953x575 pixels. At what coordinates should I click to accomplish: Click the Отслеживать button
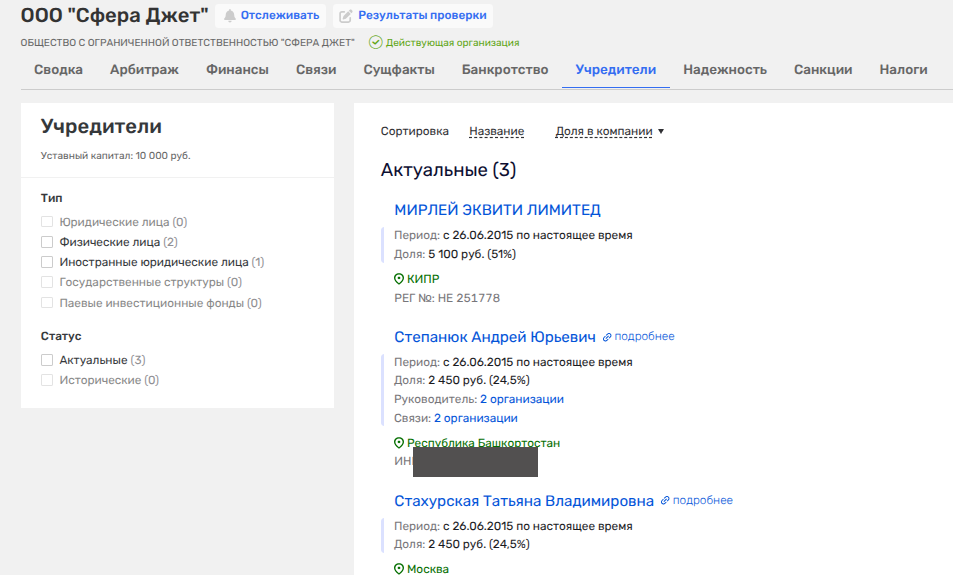point(270,16)
